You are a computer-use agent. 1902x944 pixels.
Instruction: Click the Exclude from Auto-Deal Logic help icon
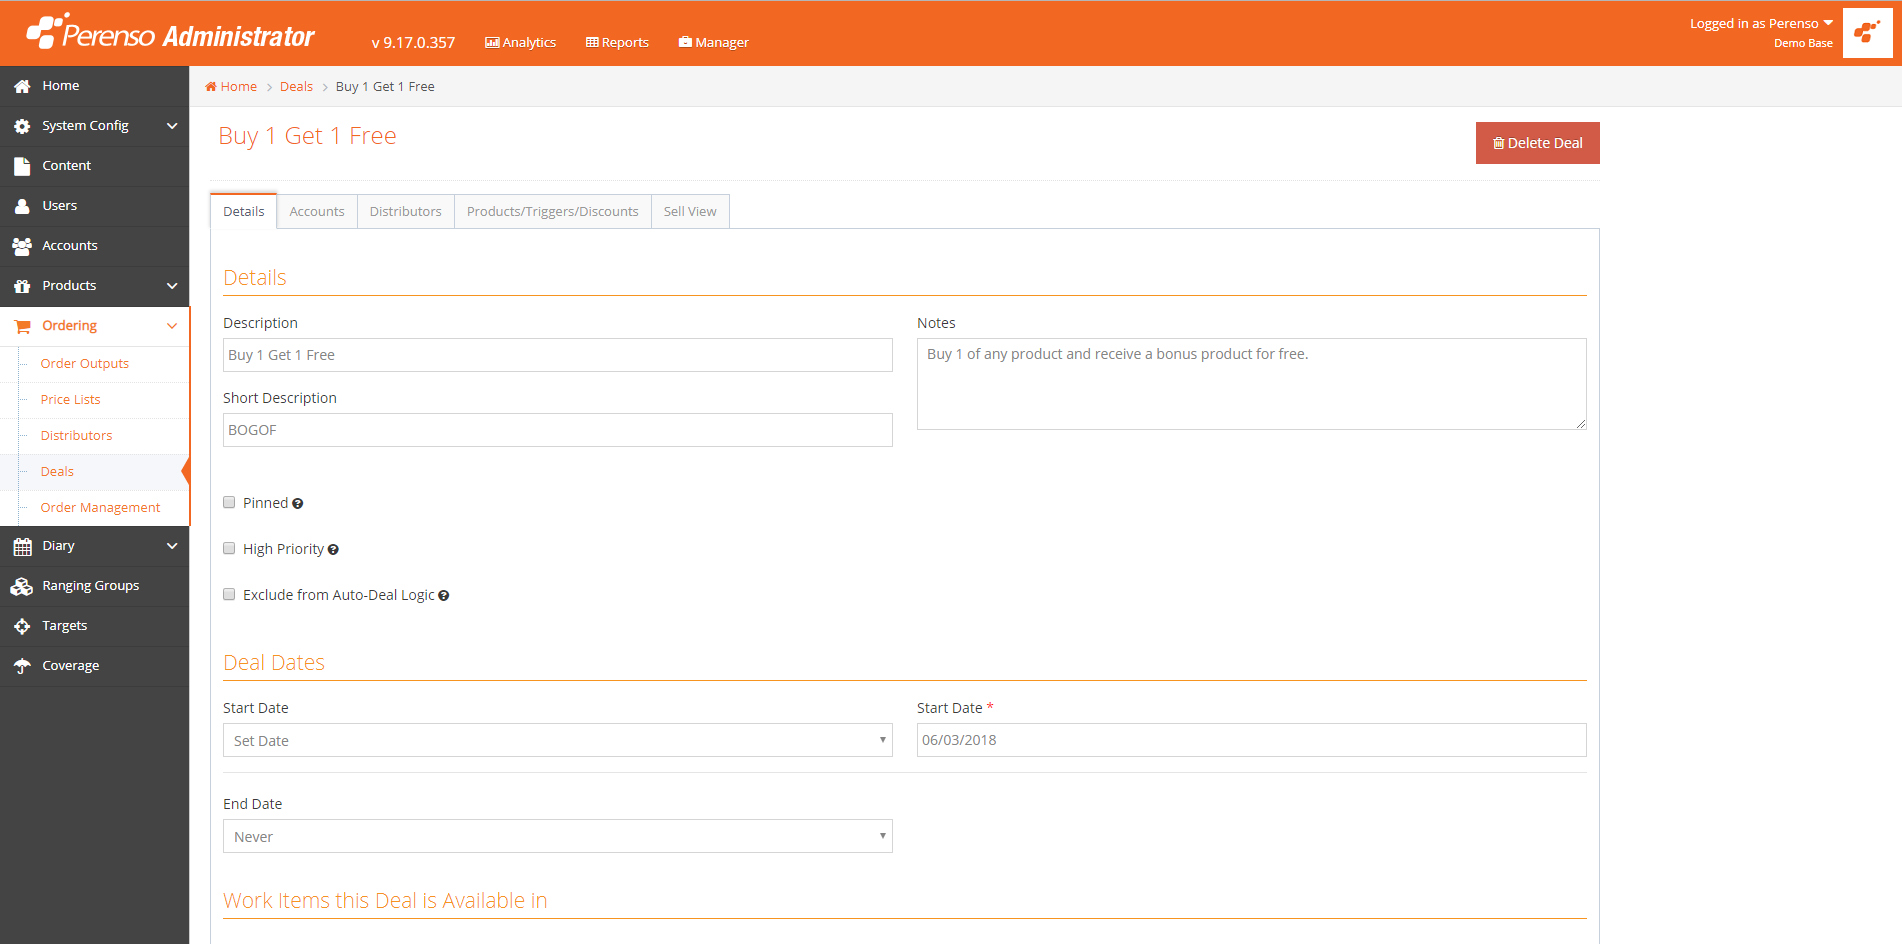click(x=444, y=596)
